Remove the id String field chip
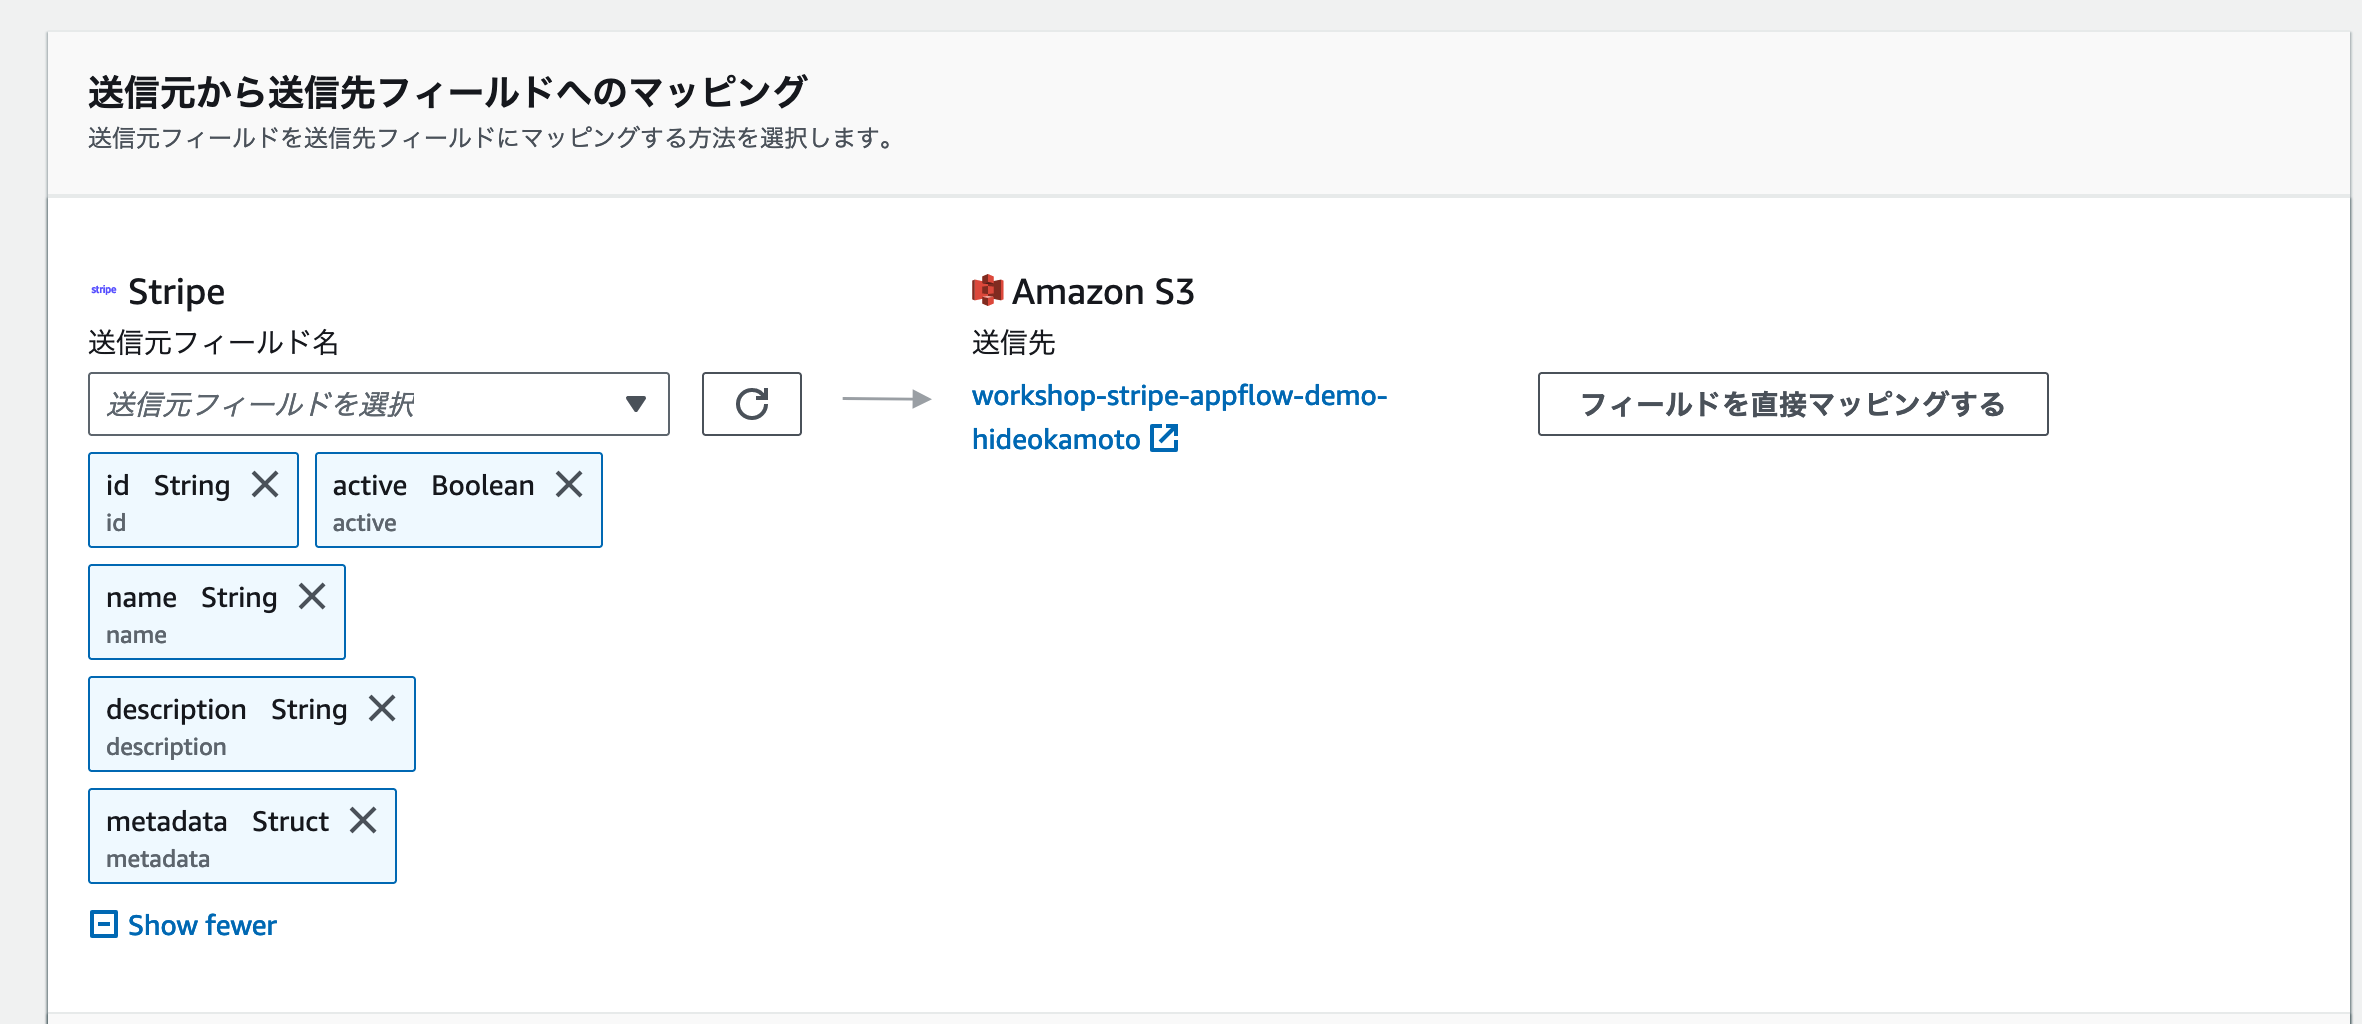Screen dimensions: 2362x1024 pyautogui.click(x=267, y=484)
